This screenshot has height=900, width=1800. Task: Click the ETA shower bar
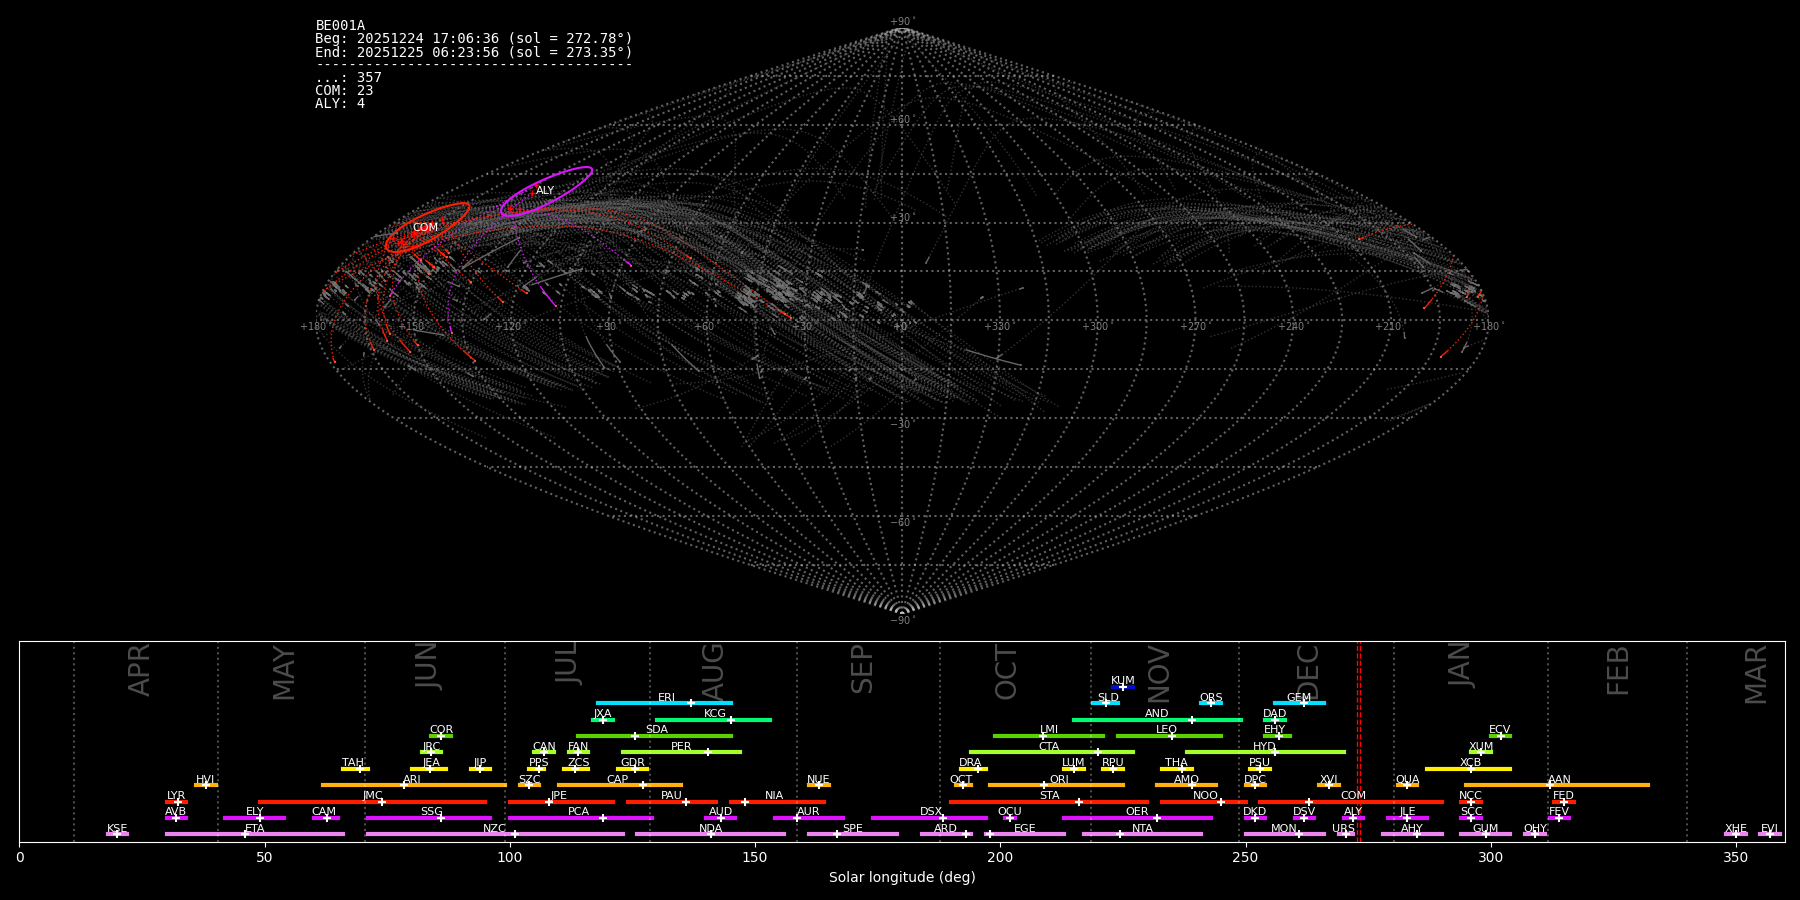255,834
